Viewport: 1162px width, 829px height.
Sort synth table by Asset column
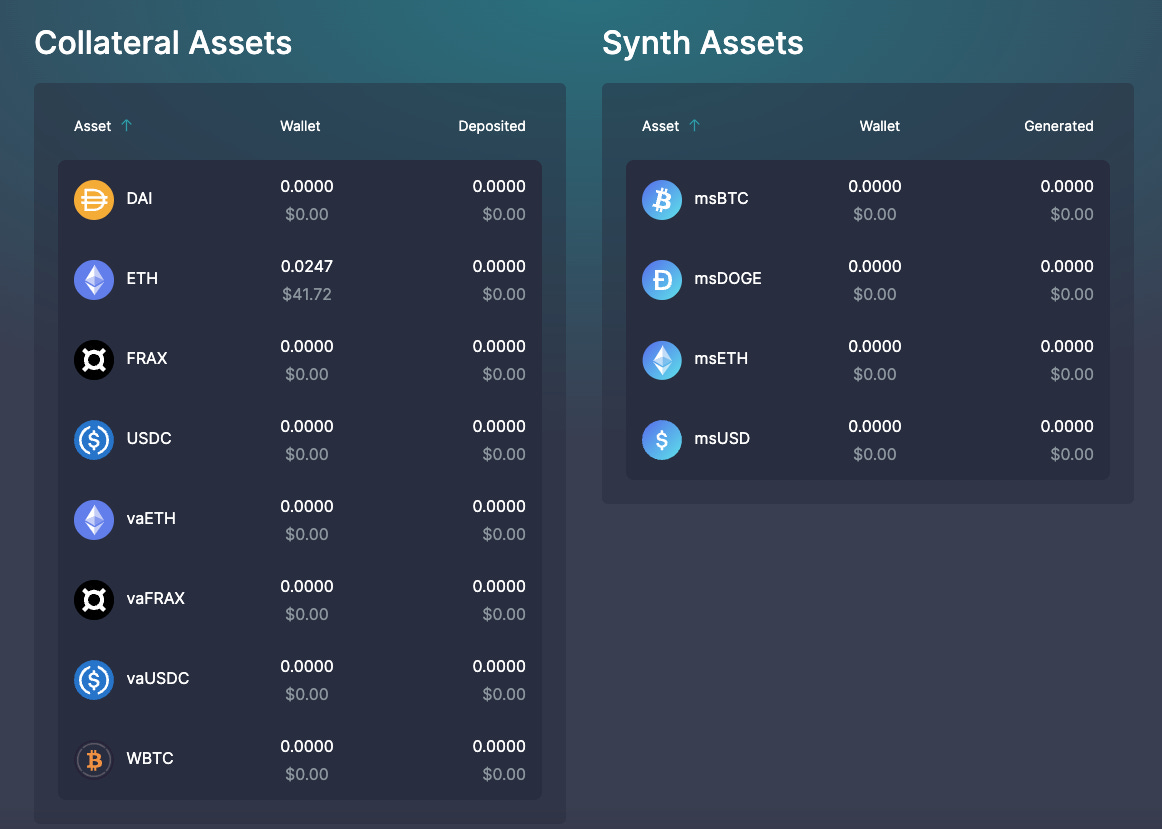click(x=660, y=126)
